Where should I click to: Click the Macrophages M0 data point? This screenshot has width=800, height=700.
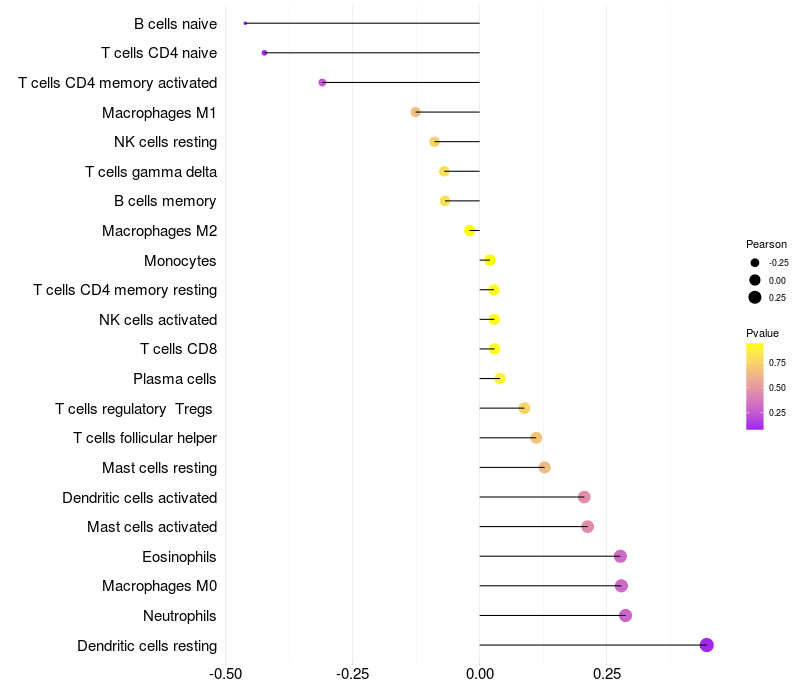pos(621,586)
